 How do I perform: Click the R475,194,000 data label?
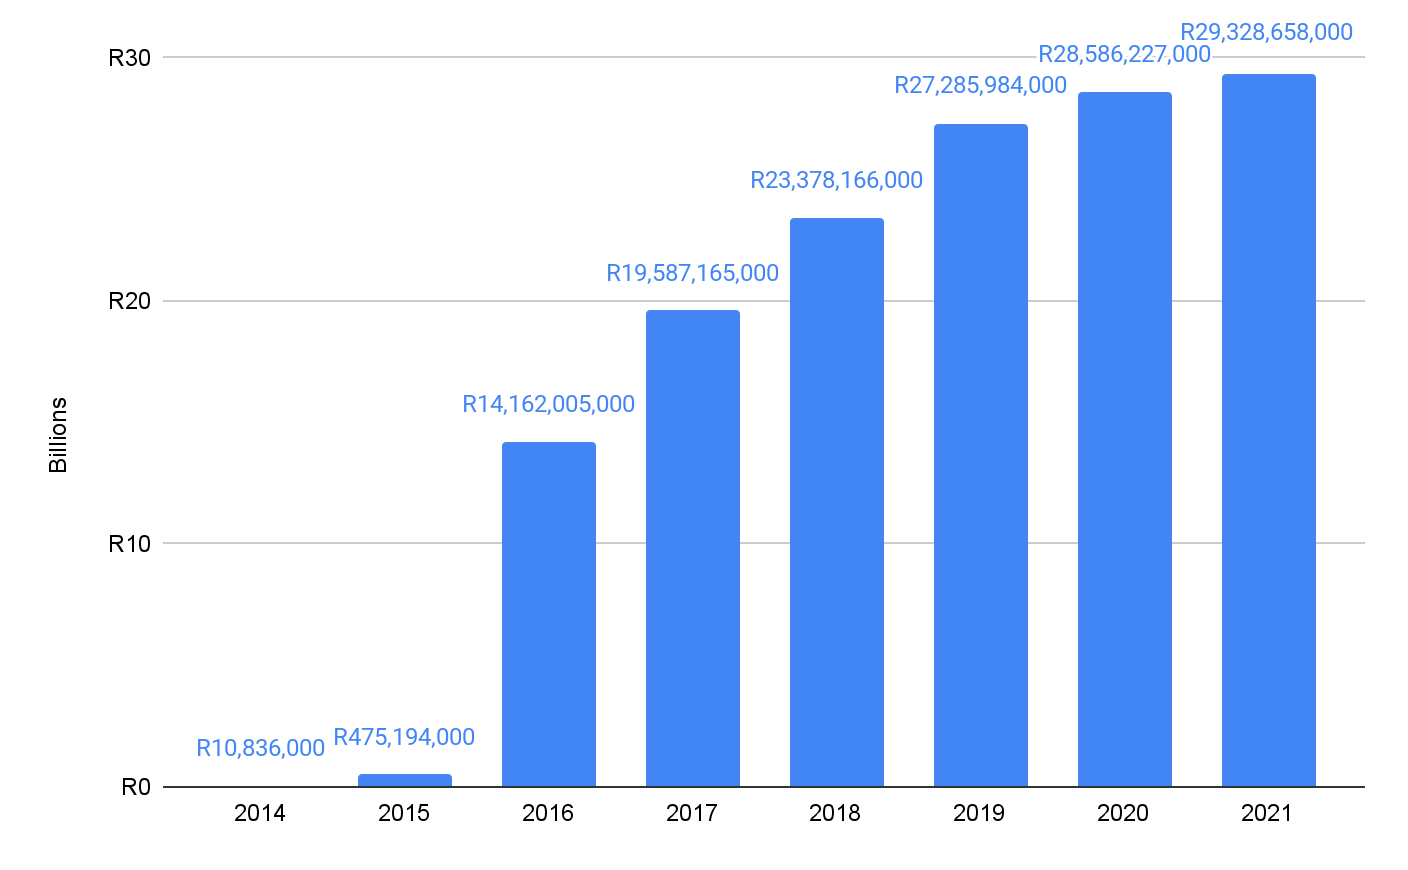(404, 737)
